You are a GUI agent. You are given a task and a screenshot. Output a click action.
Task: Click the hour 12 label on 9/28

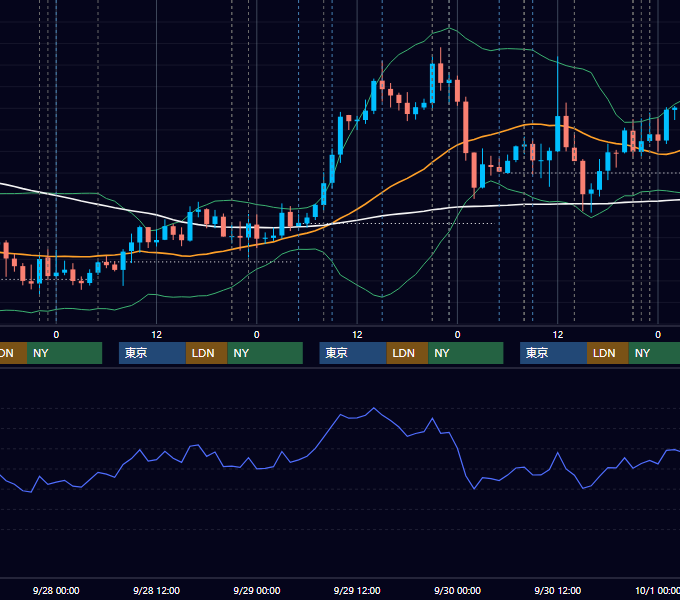pyautogui.click(x=157, y=335)
